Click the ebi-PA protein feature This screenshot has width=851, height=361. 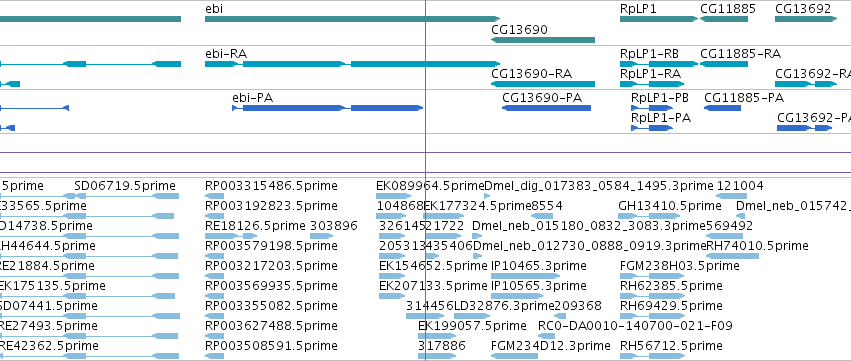[327, 108]
